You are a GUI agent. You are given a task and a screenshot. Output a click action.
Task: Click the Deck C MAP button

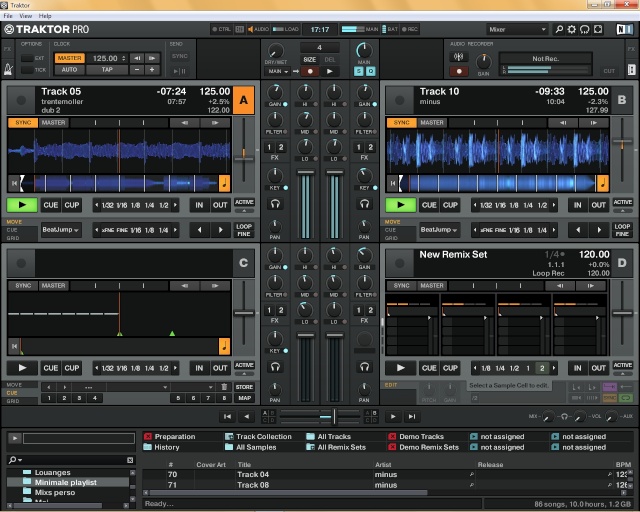[x=244, y=398]
